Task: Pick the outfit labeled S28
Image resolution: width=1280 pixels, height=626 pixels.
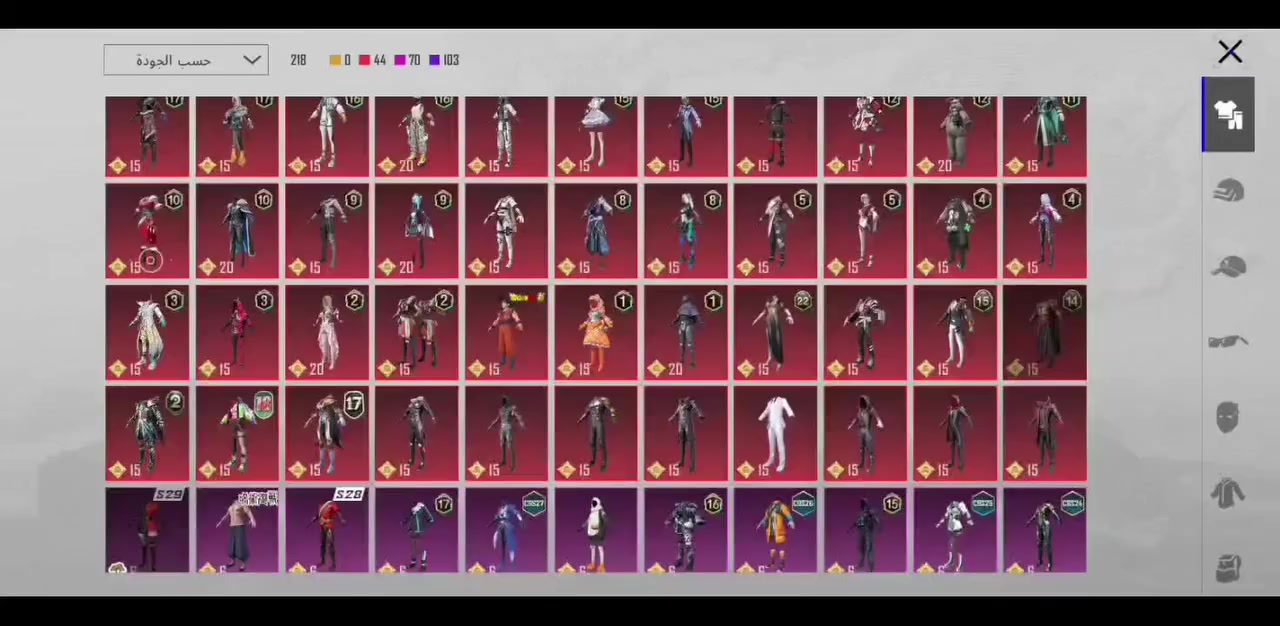Action: point(327,530)
